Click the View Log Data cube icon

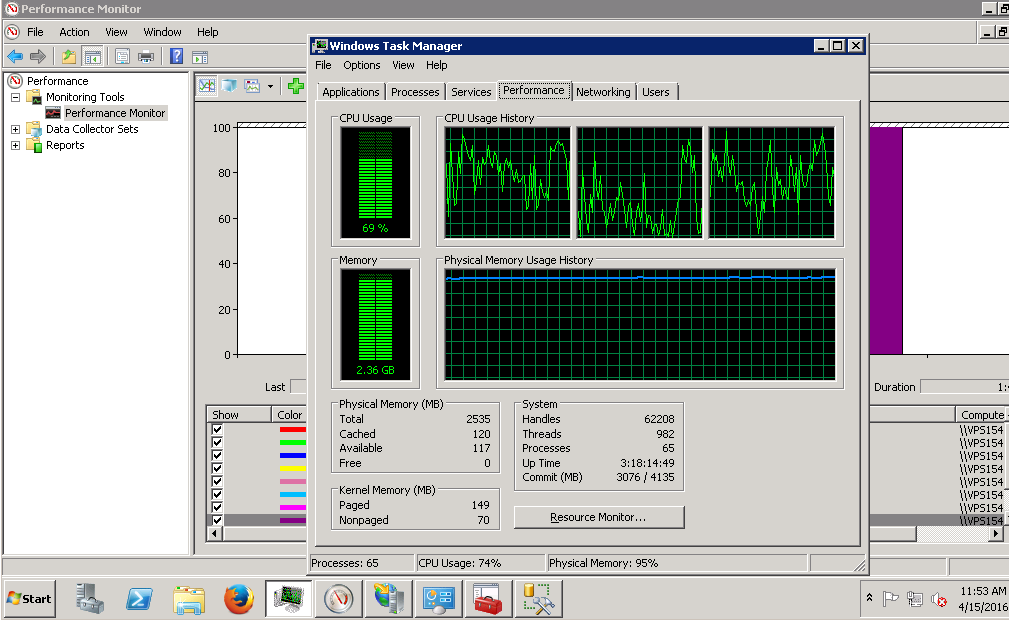point(229,86)
